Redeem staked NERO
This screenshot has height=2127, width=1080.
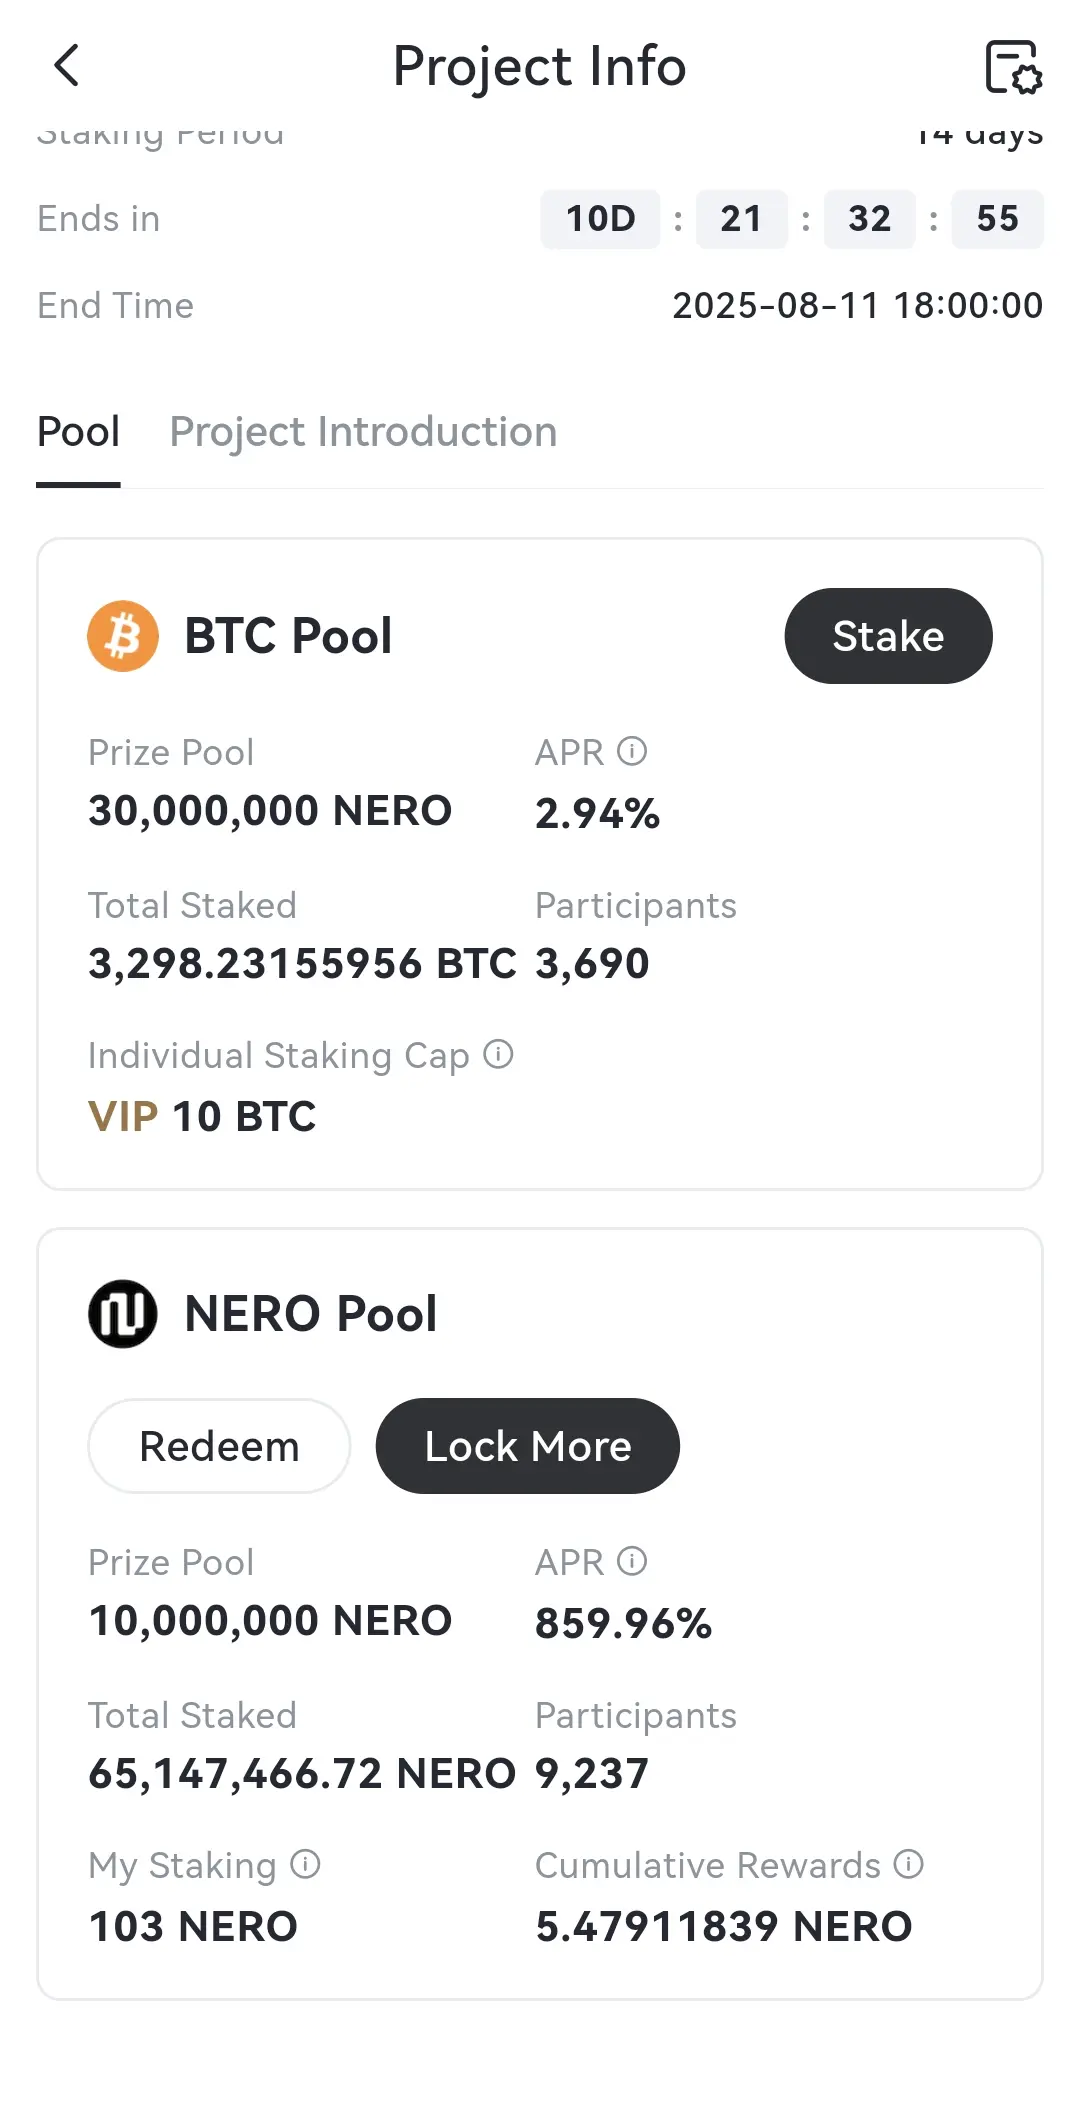tap(219, 1446)
